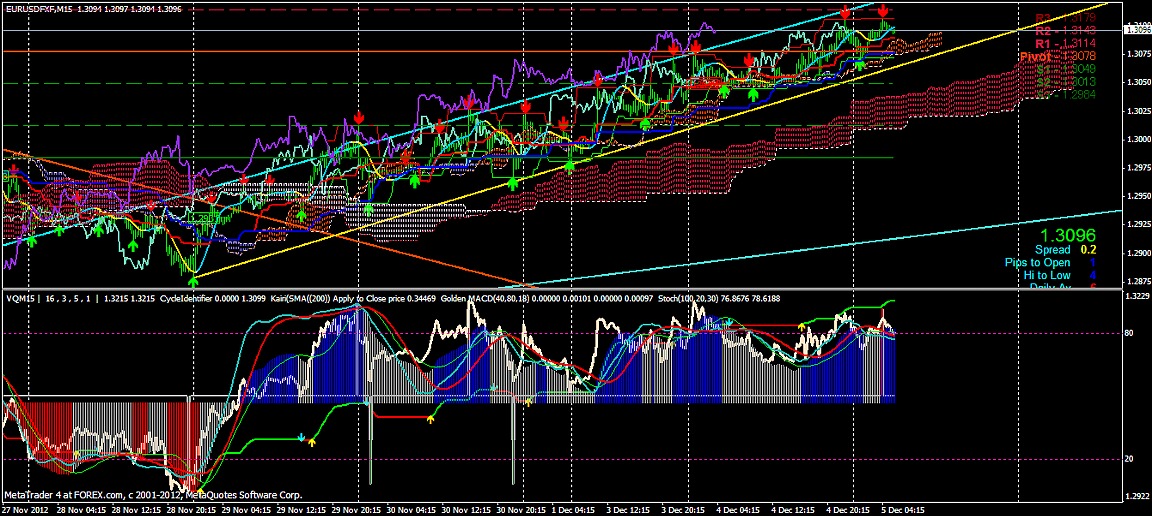
Task: Click the highlighted current price 1.3096 axis tag
Action: pyautogui.click(x=1137, y=30)
